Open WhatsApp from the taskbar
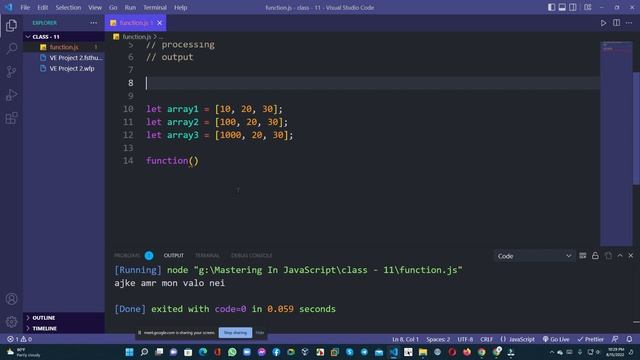 [x=232, y=352]
